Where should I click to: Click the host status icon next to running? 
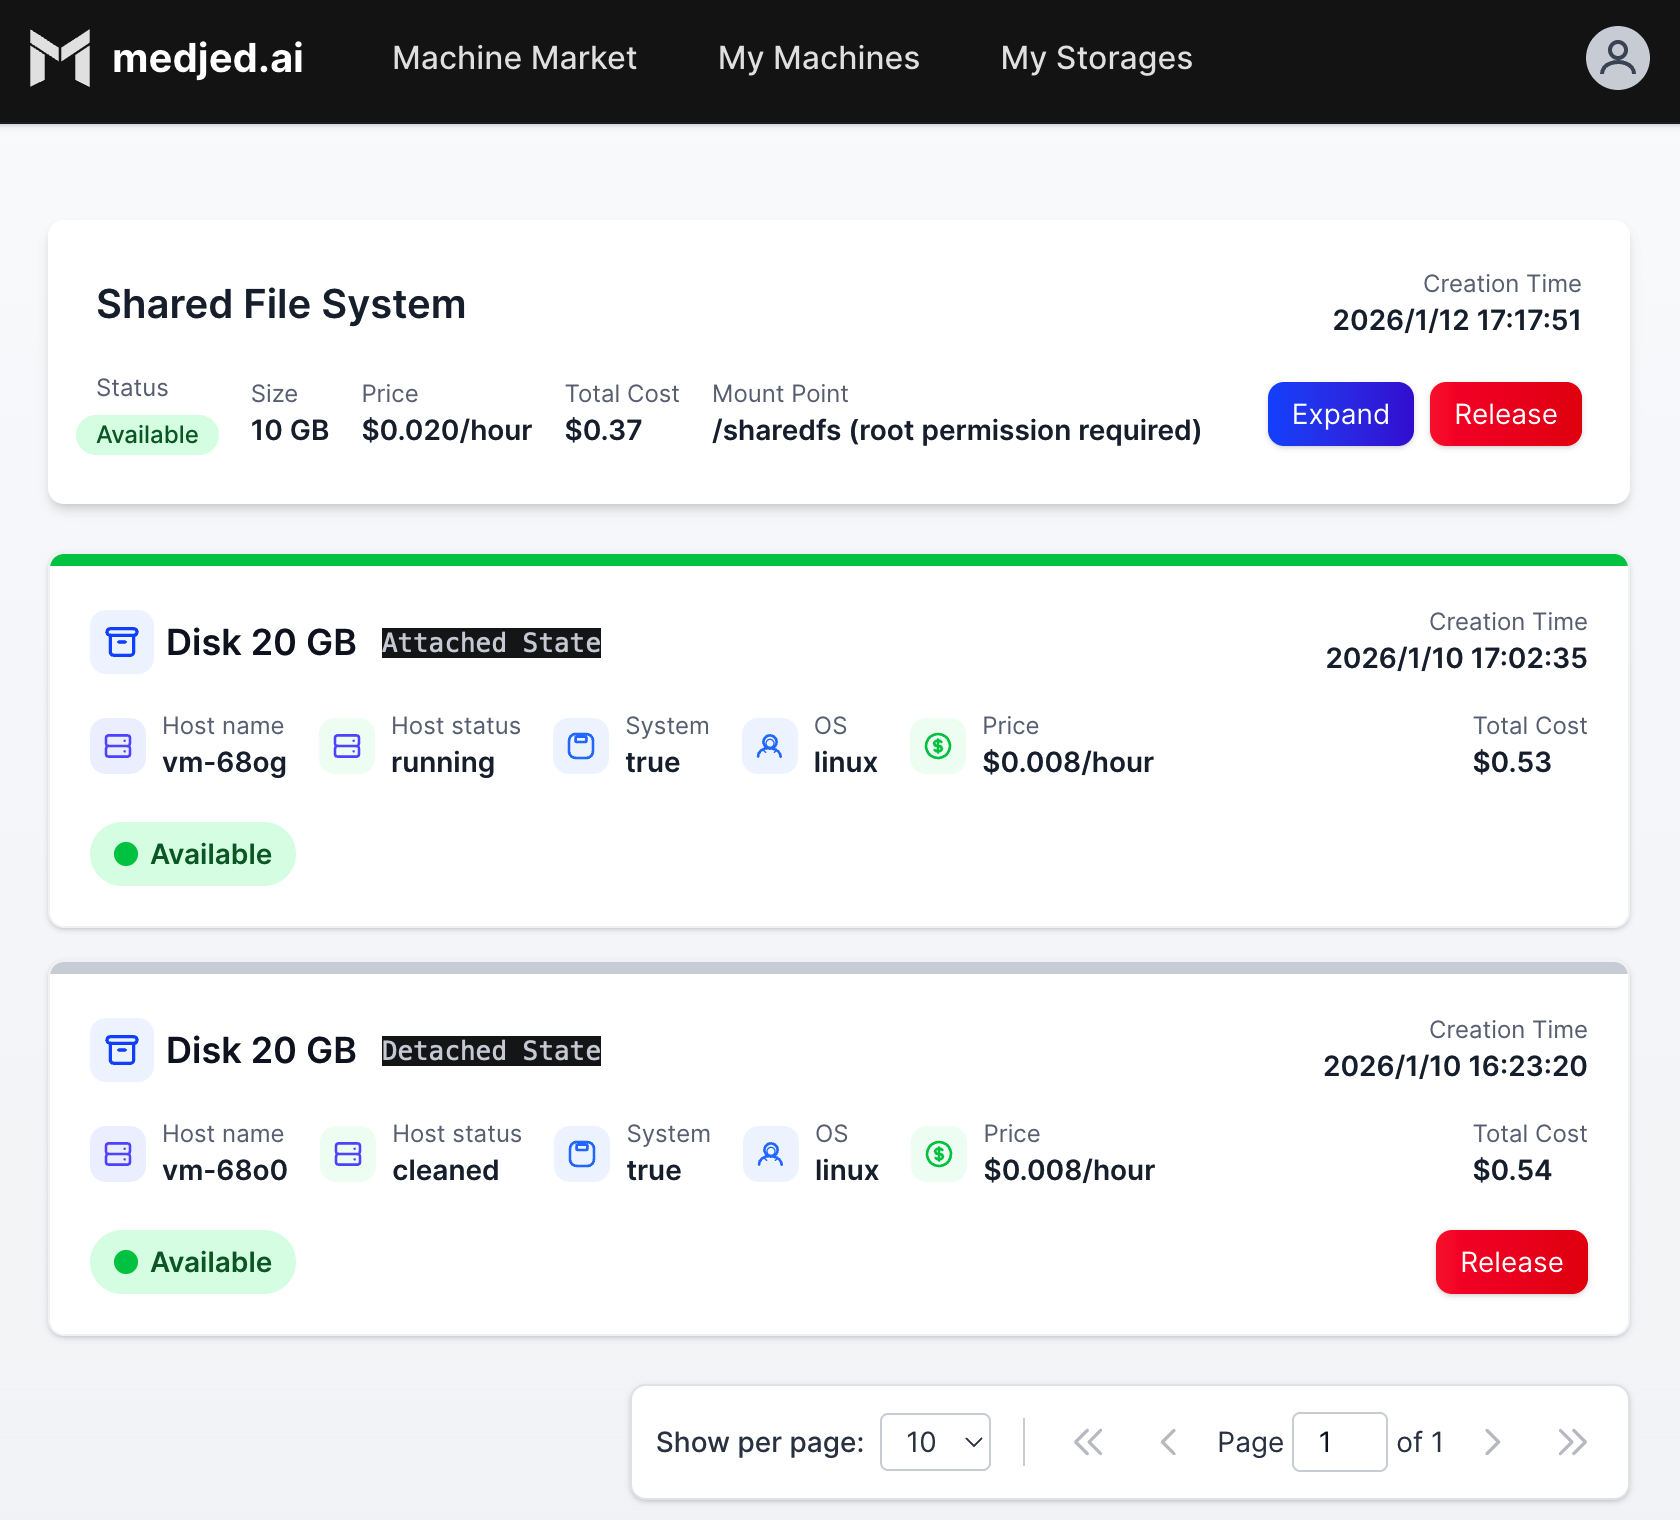347,746
